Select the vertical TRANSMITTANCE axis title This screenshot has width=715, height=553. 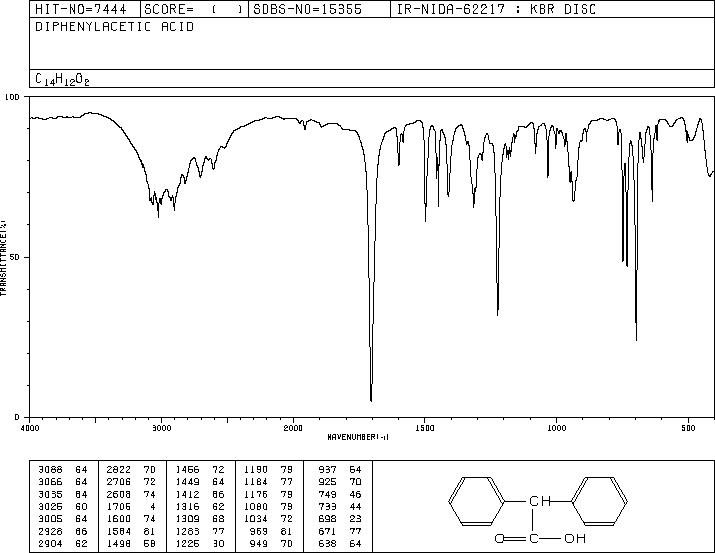[x=3, y=258]
